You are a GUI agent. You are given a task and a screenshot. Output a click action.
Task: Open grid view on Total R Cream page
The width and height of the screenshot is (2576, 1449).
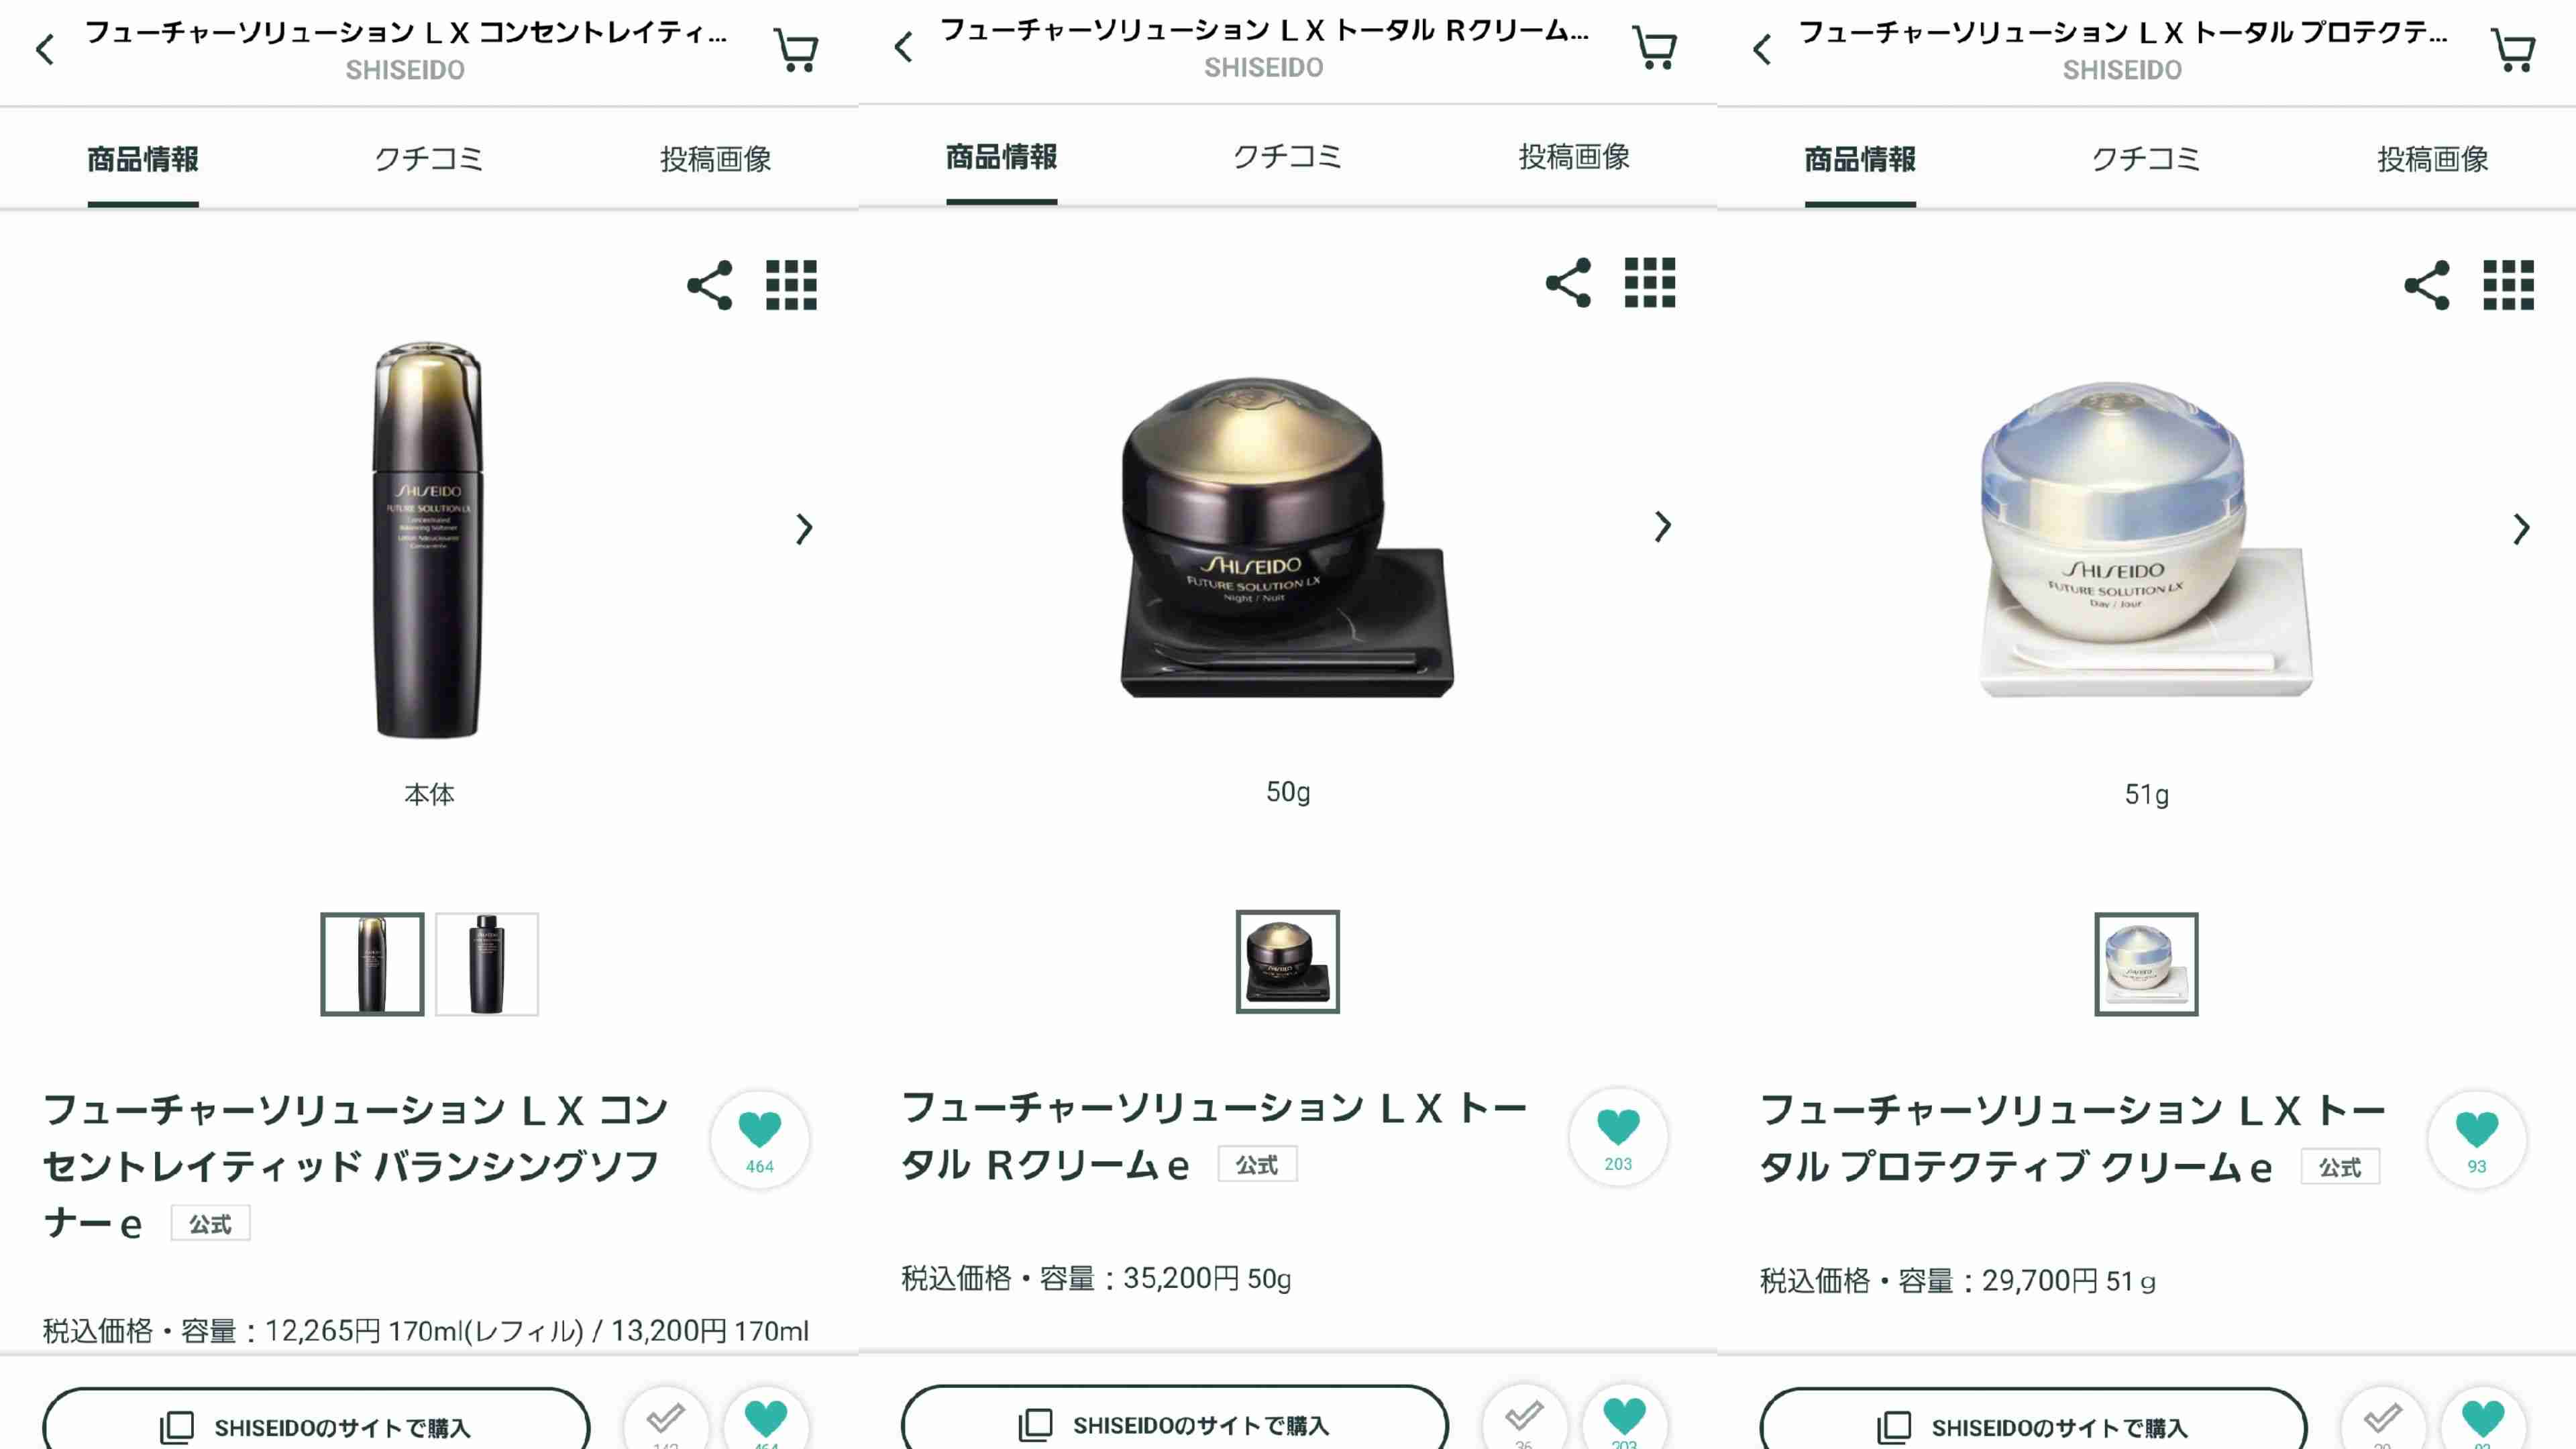click(x=1650, y=283)
